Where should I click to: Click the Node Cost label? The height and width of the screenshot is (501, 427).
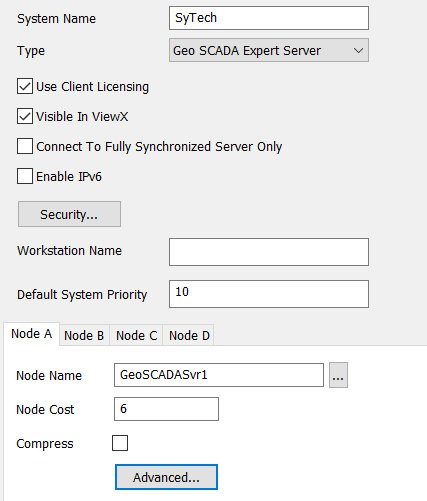click(45, 409)
